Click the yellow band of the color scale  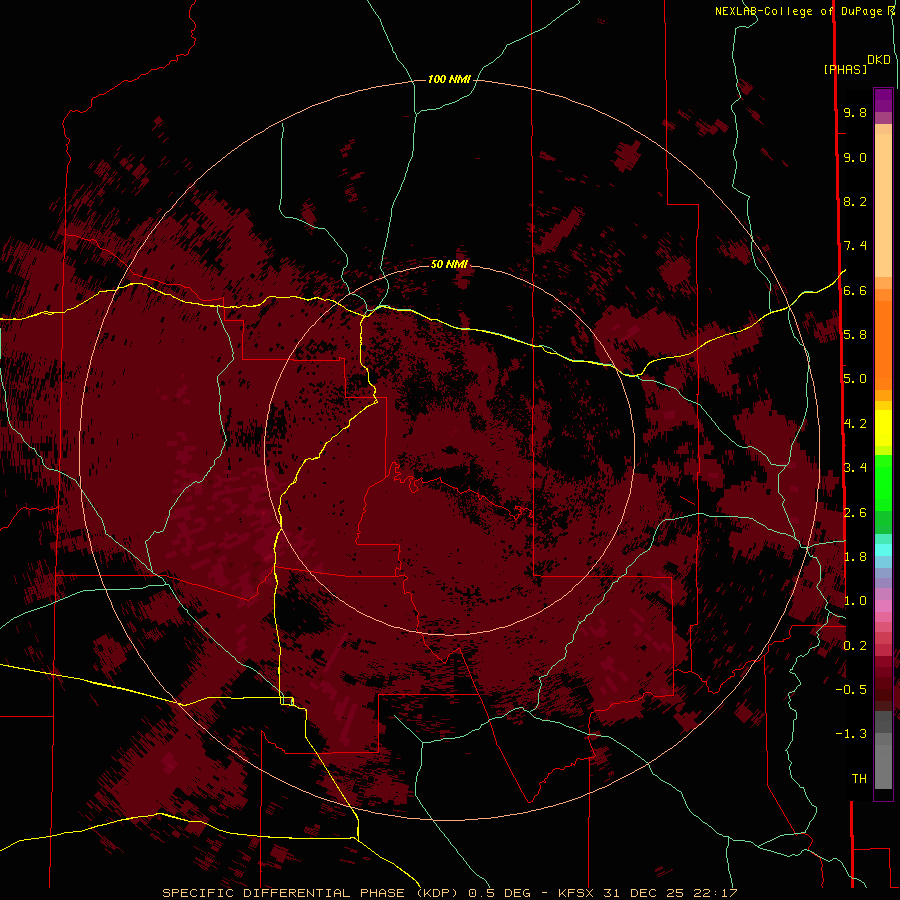tap(883, 428)
